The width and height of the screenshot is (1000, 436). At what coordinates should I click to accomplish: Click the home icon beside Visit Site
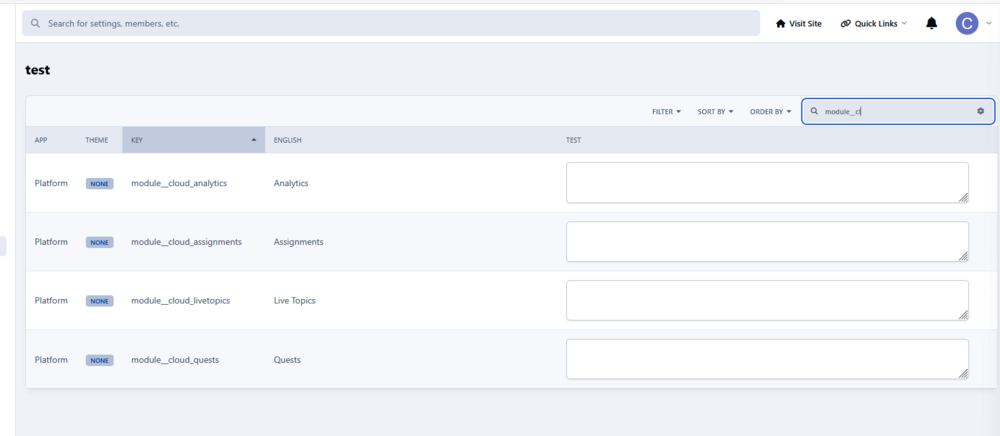tap(780, 24)
